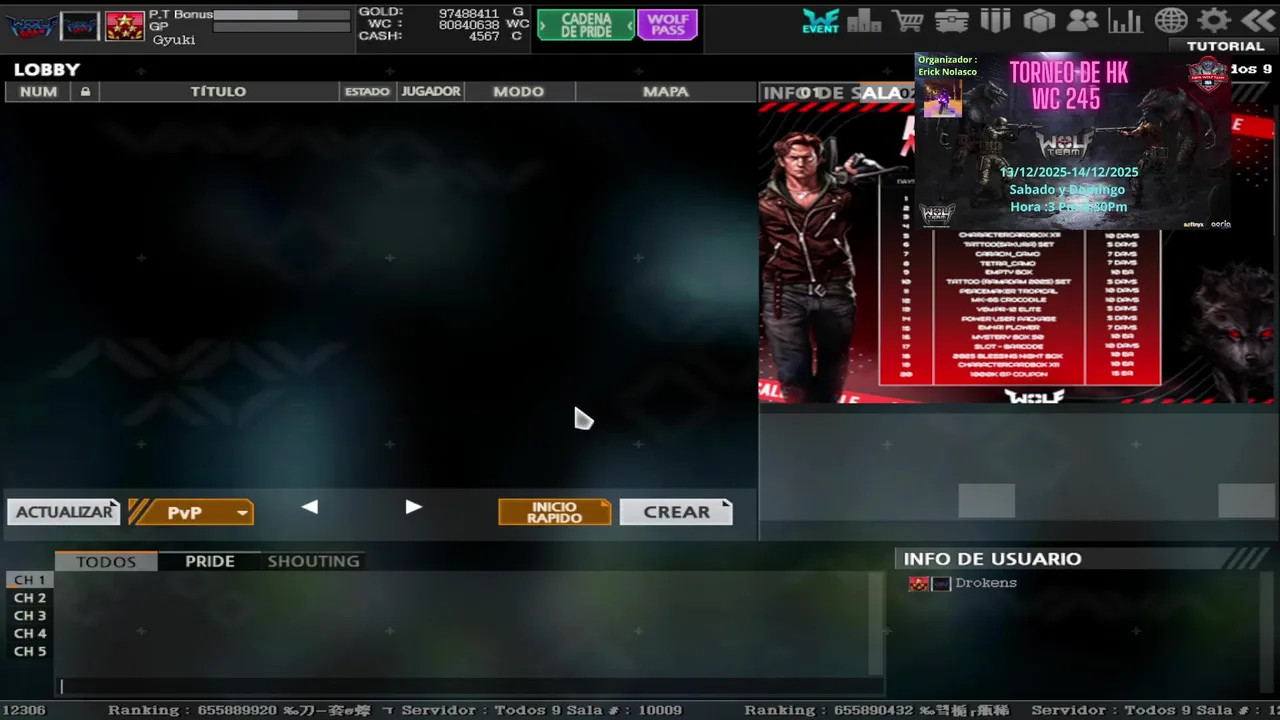Open the shopping cart store

[x=908, y=21]
